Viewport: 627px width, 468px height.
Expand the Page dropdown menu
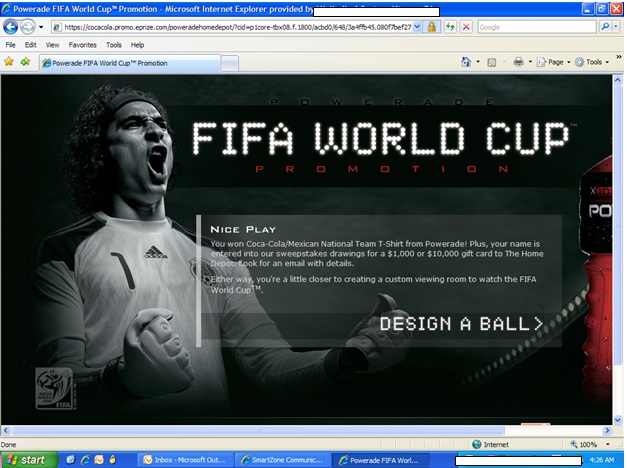coord(555,62)
